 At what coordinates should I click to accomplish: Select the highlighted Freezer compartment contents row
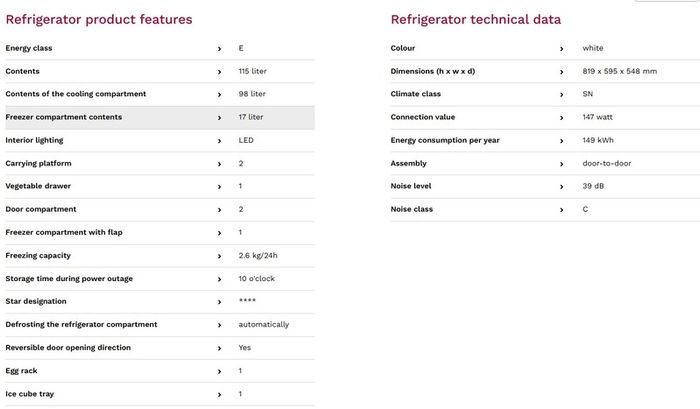point(160,117)
